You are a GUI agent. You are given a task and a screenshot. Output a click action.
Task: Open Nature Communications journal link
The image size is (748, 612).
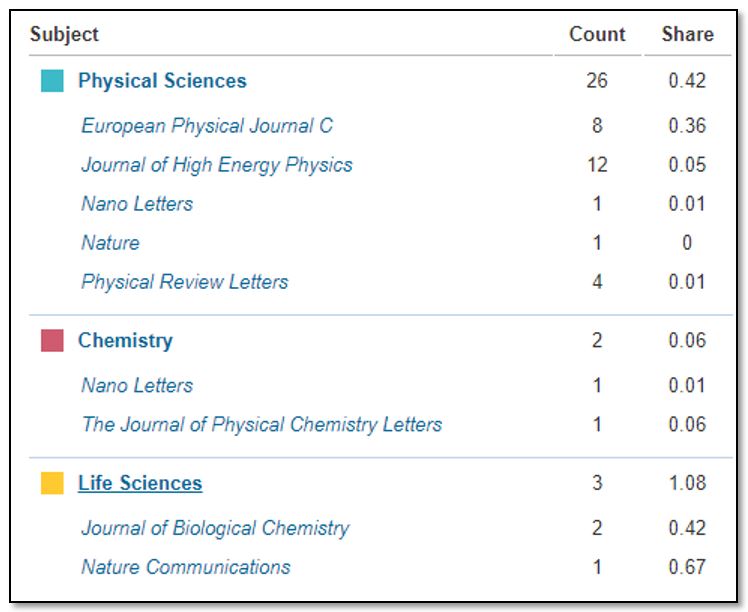pos(186,567)
